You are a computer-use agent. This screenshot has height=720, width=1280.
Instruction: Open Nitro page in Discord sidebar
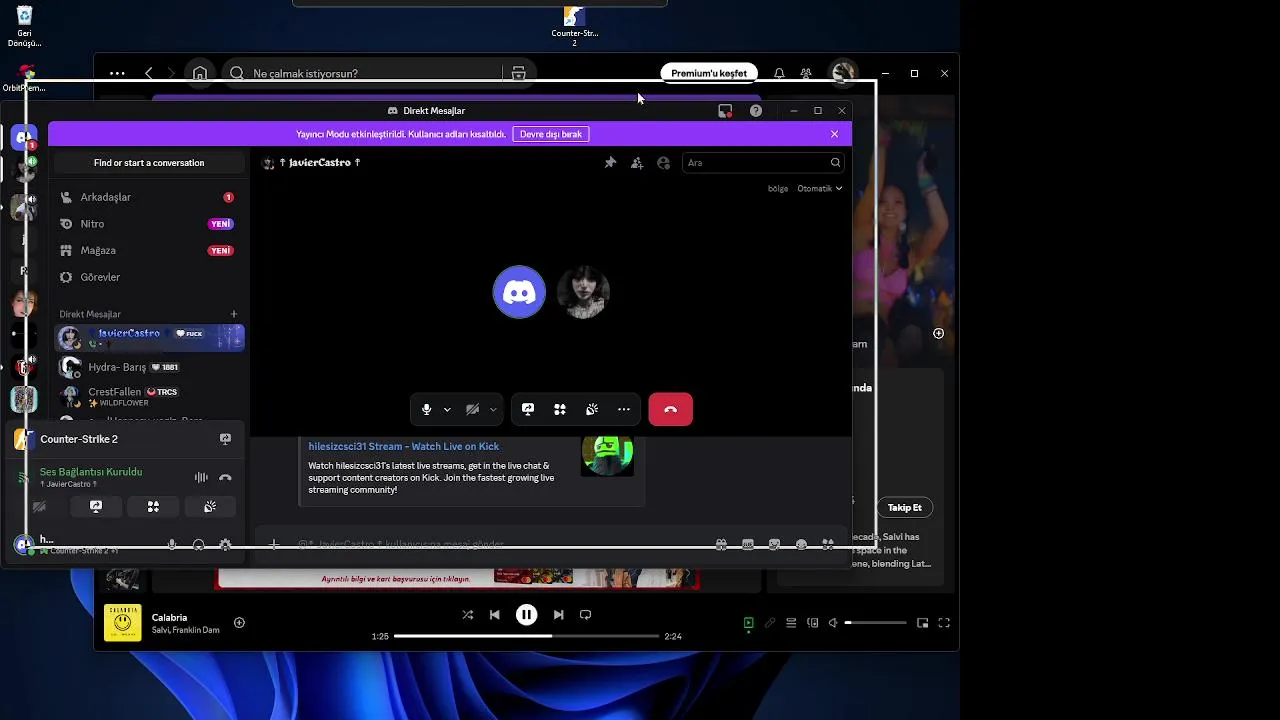tap(149, 224)
